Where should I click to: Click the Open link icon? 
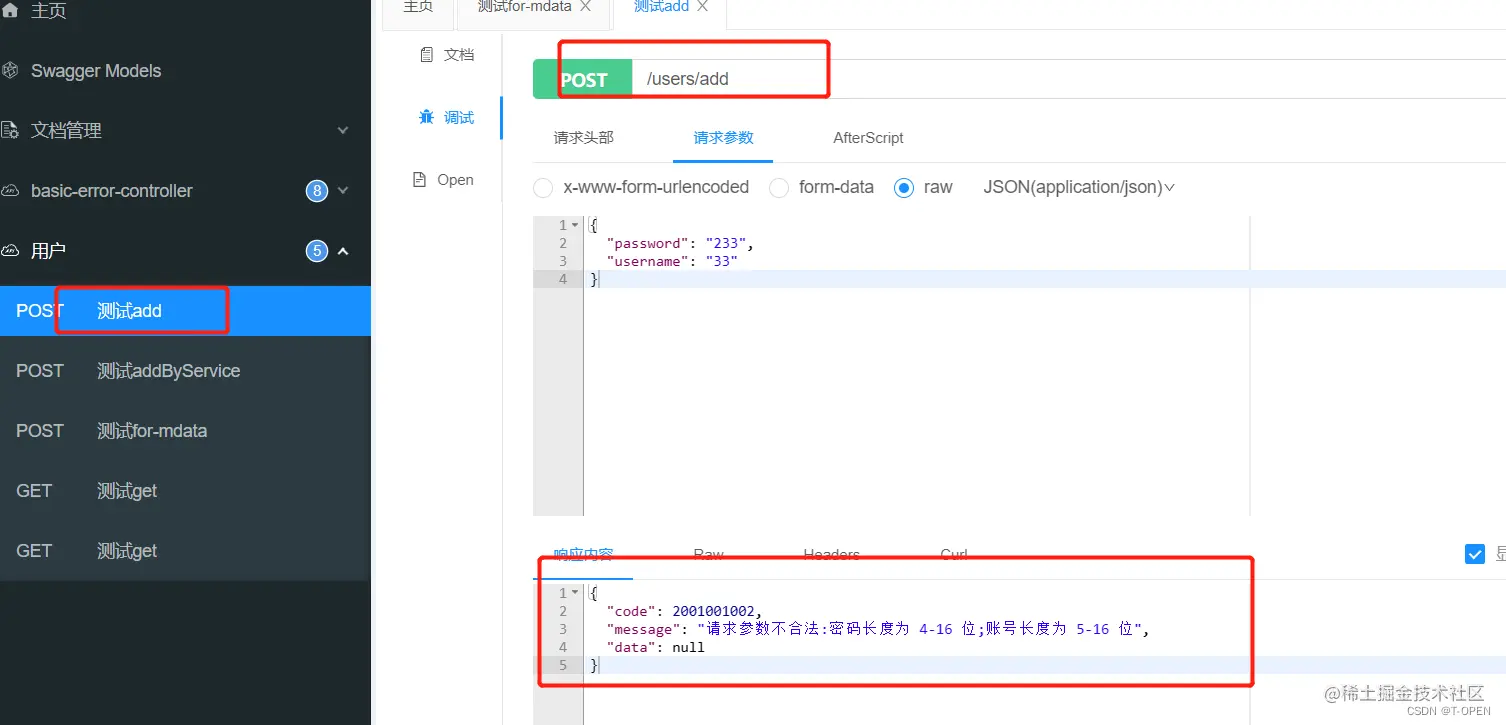pos(418,180)
